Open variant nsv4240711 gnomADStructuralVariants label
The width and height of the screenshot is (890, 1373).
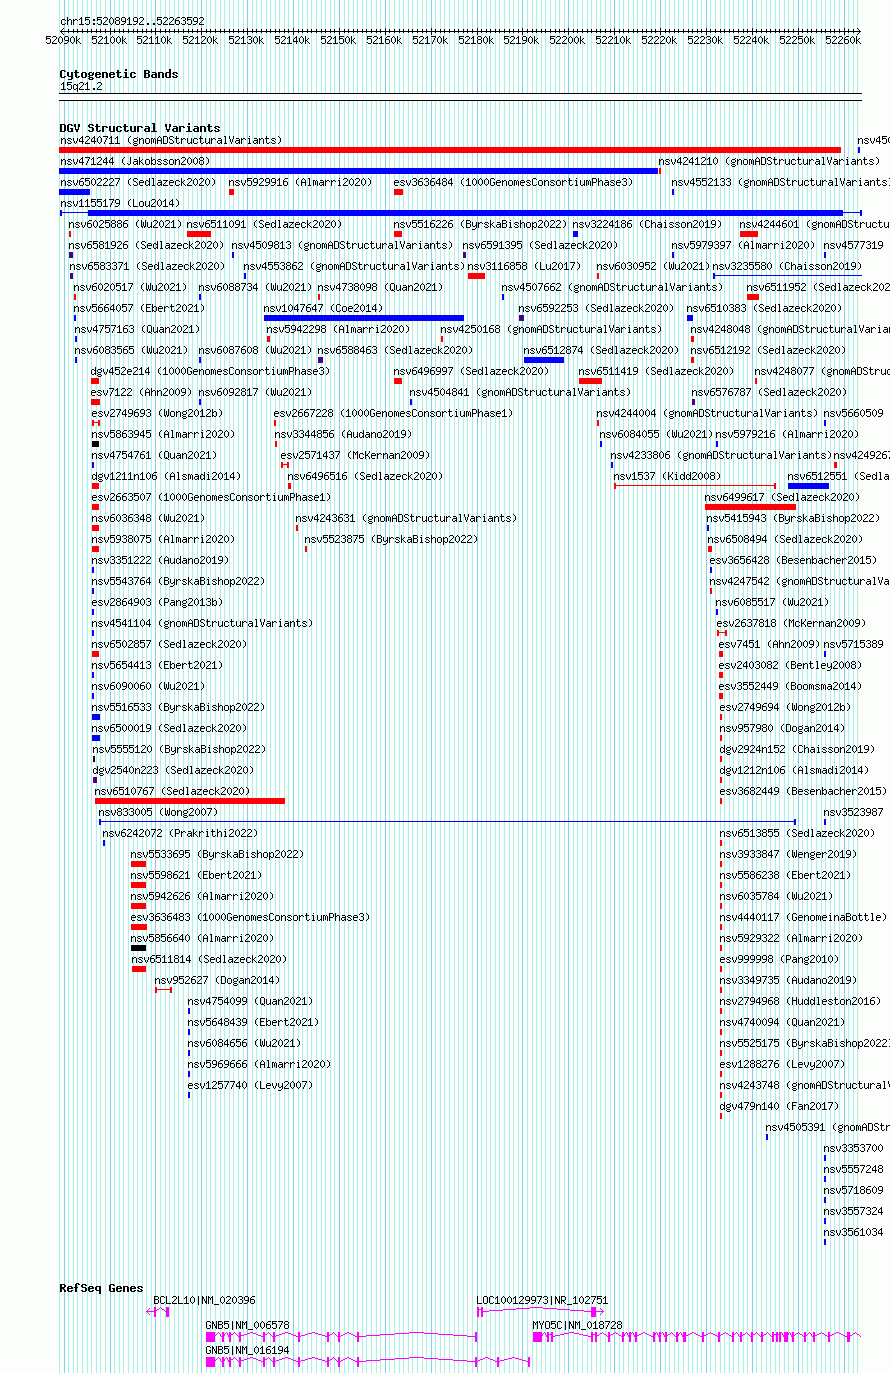coord(171,140)
